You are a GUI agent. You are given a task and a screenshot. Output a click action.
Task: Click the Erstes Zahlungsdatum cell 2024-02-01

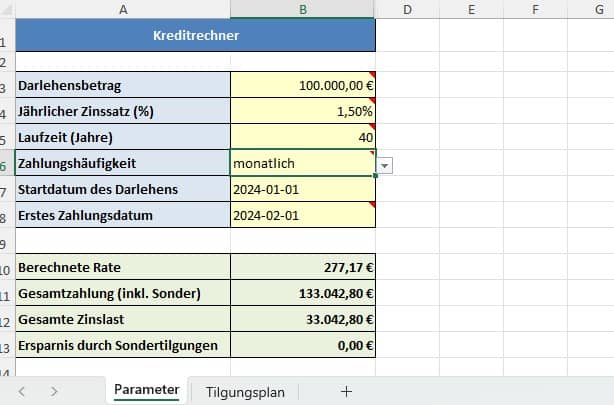pyautogui.click(x=302, y=215)
